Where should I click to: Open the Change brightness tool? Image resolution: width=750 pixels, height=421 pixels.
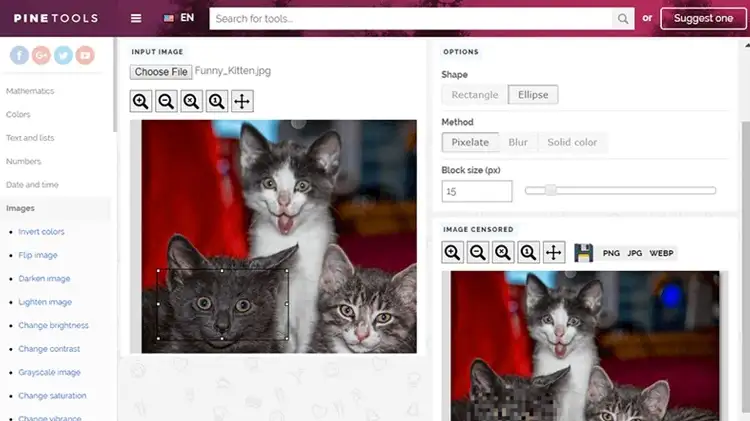click(53, 325)
